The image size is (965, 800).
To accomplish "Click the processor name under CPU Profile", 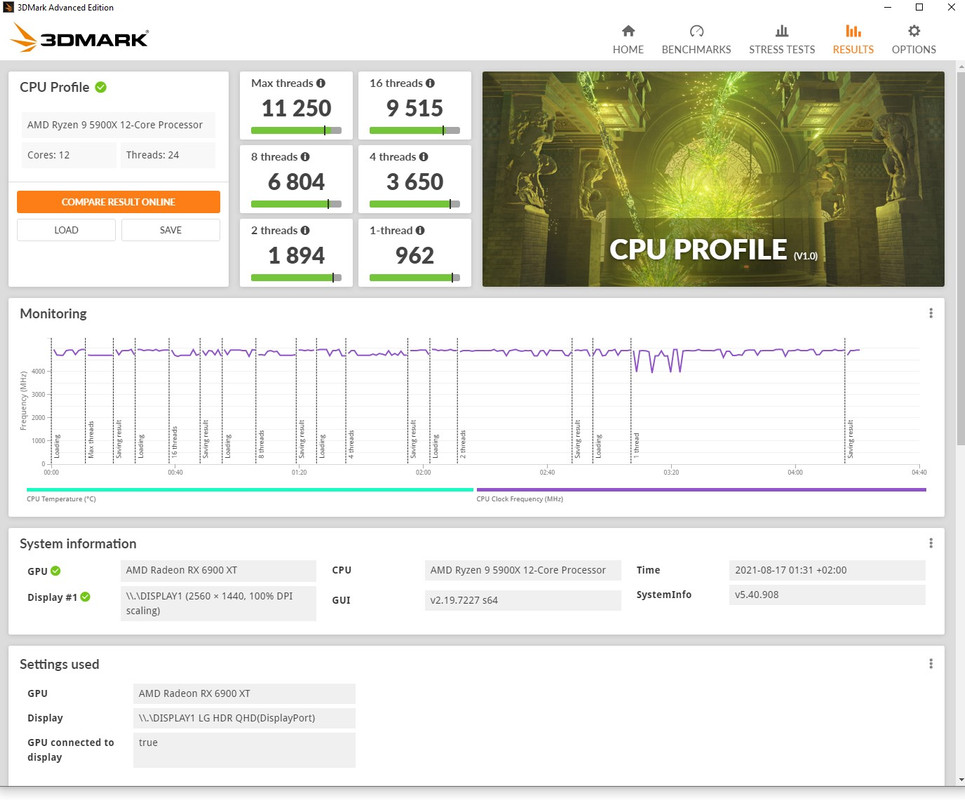I will tap(118, 124).
